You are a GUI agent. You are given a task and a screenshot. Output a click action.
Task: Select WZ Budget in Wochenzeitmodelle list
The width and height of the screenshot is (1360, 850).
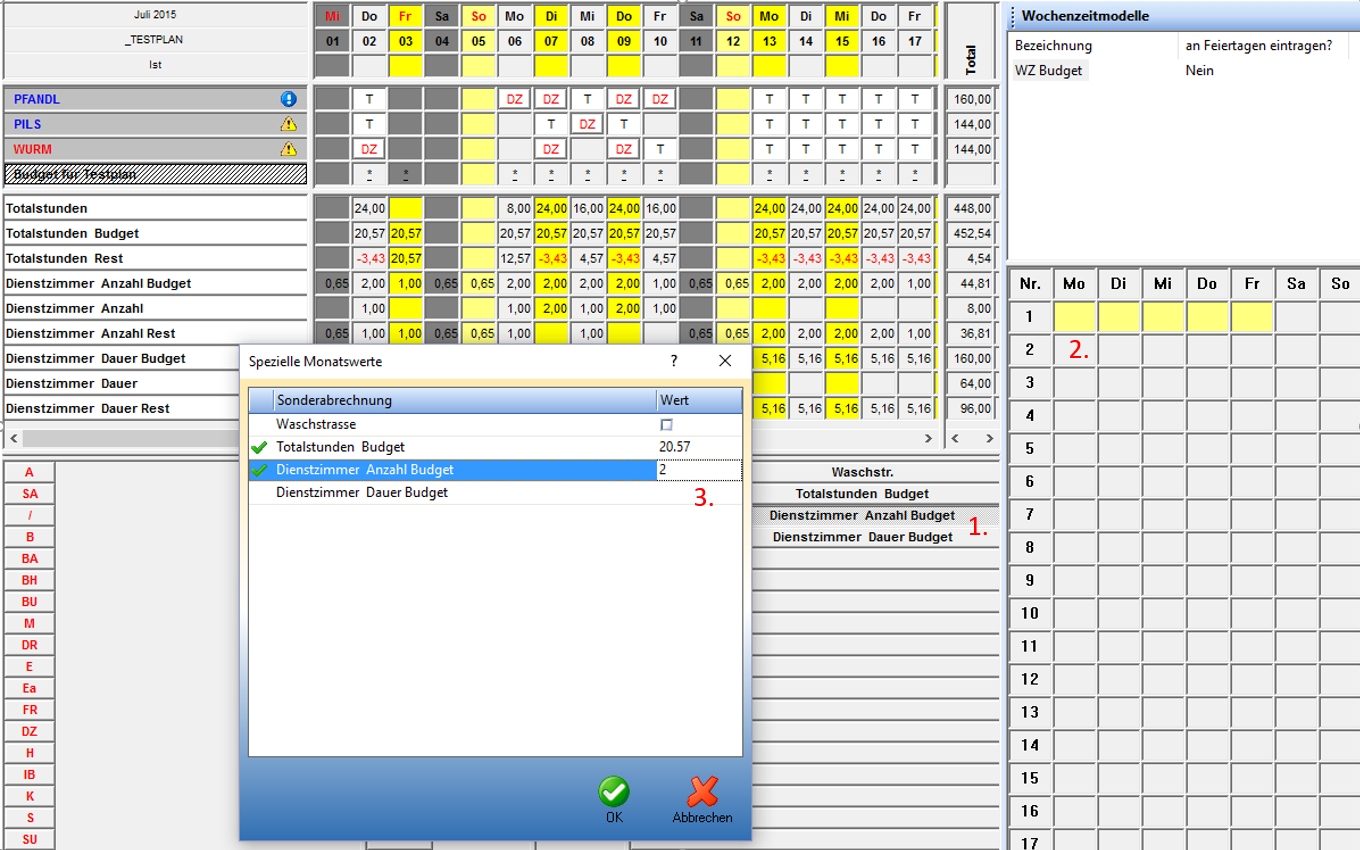click(1048, 71)
